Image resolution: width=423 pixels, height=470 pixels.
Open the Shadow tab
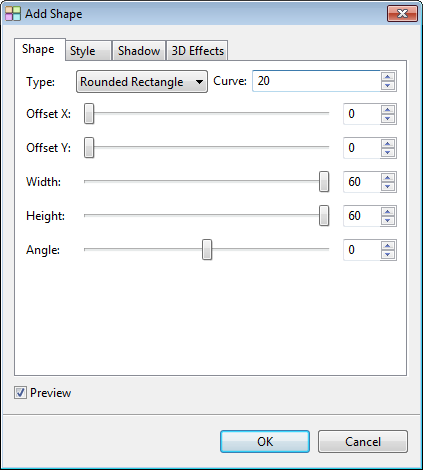[139, 51]
